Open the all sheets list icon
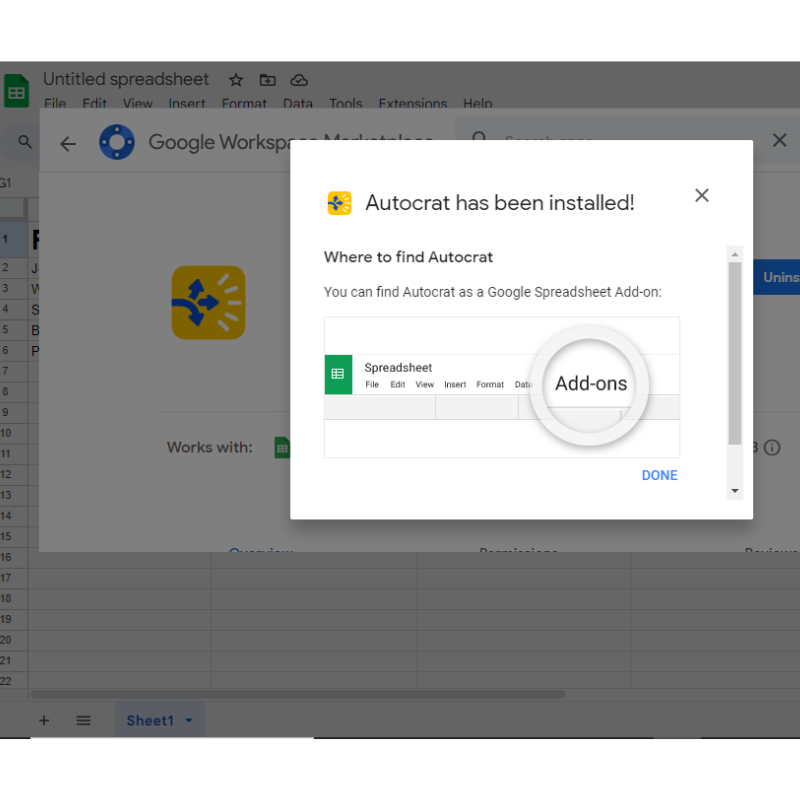This screenshot has height=800, width=800. 83,720
